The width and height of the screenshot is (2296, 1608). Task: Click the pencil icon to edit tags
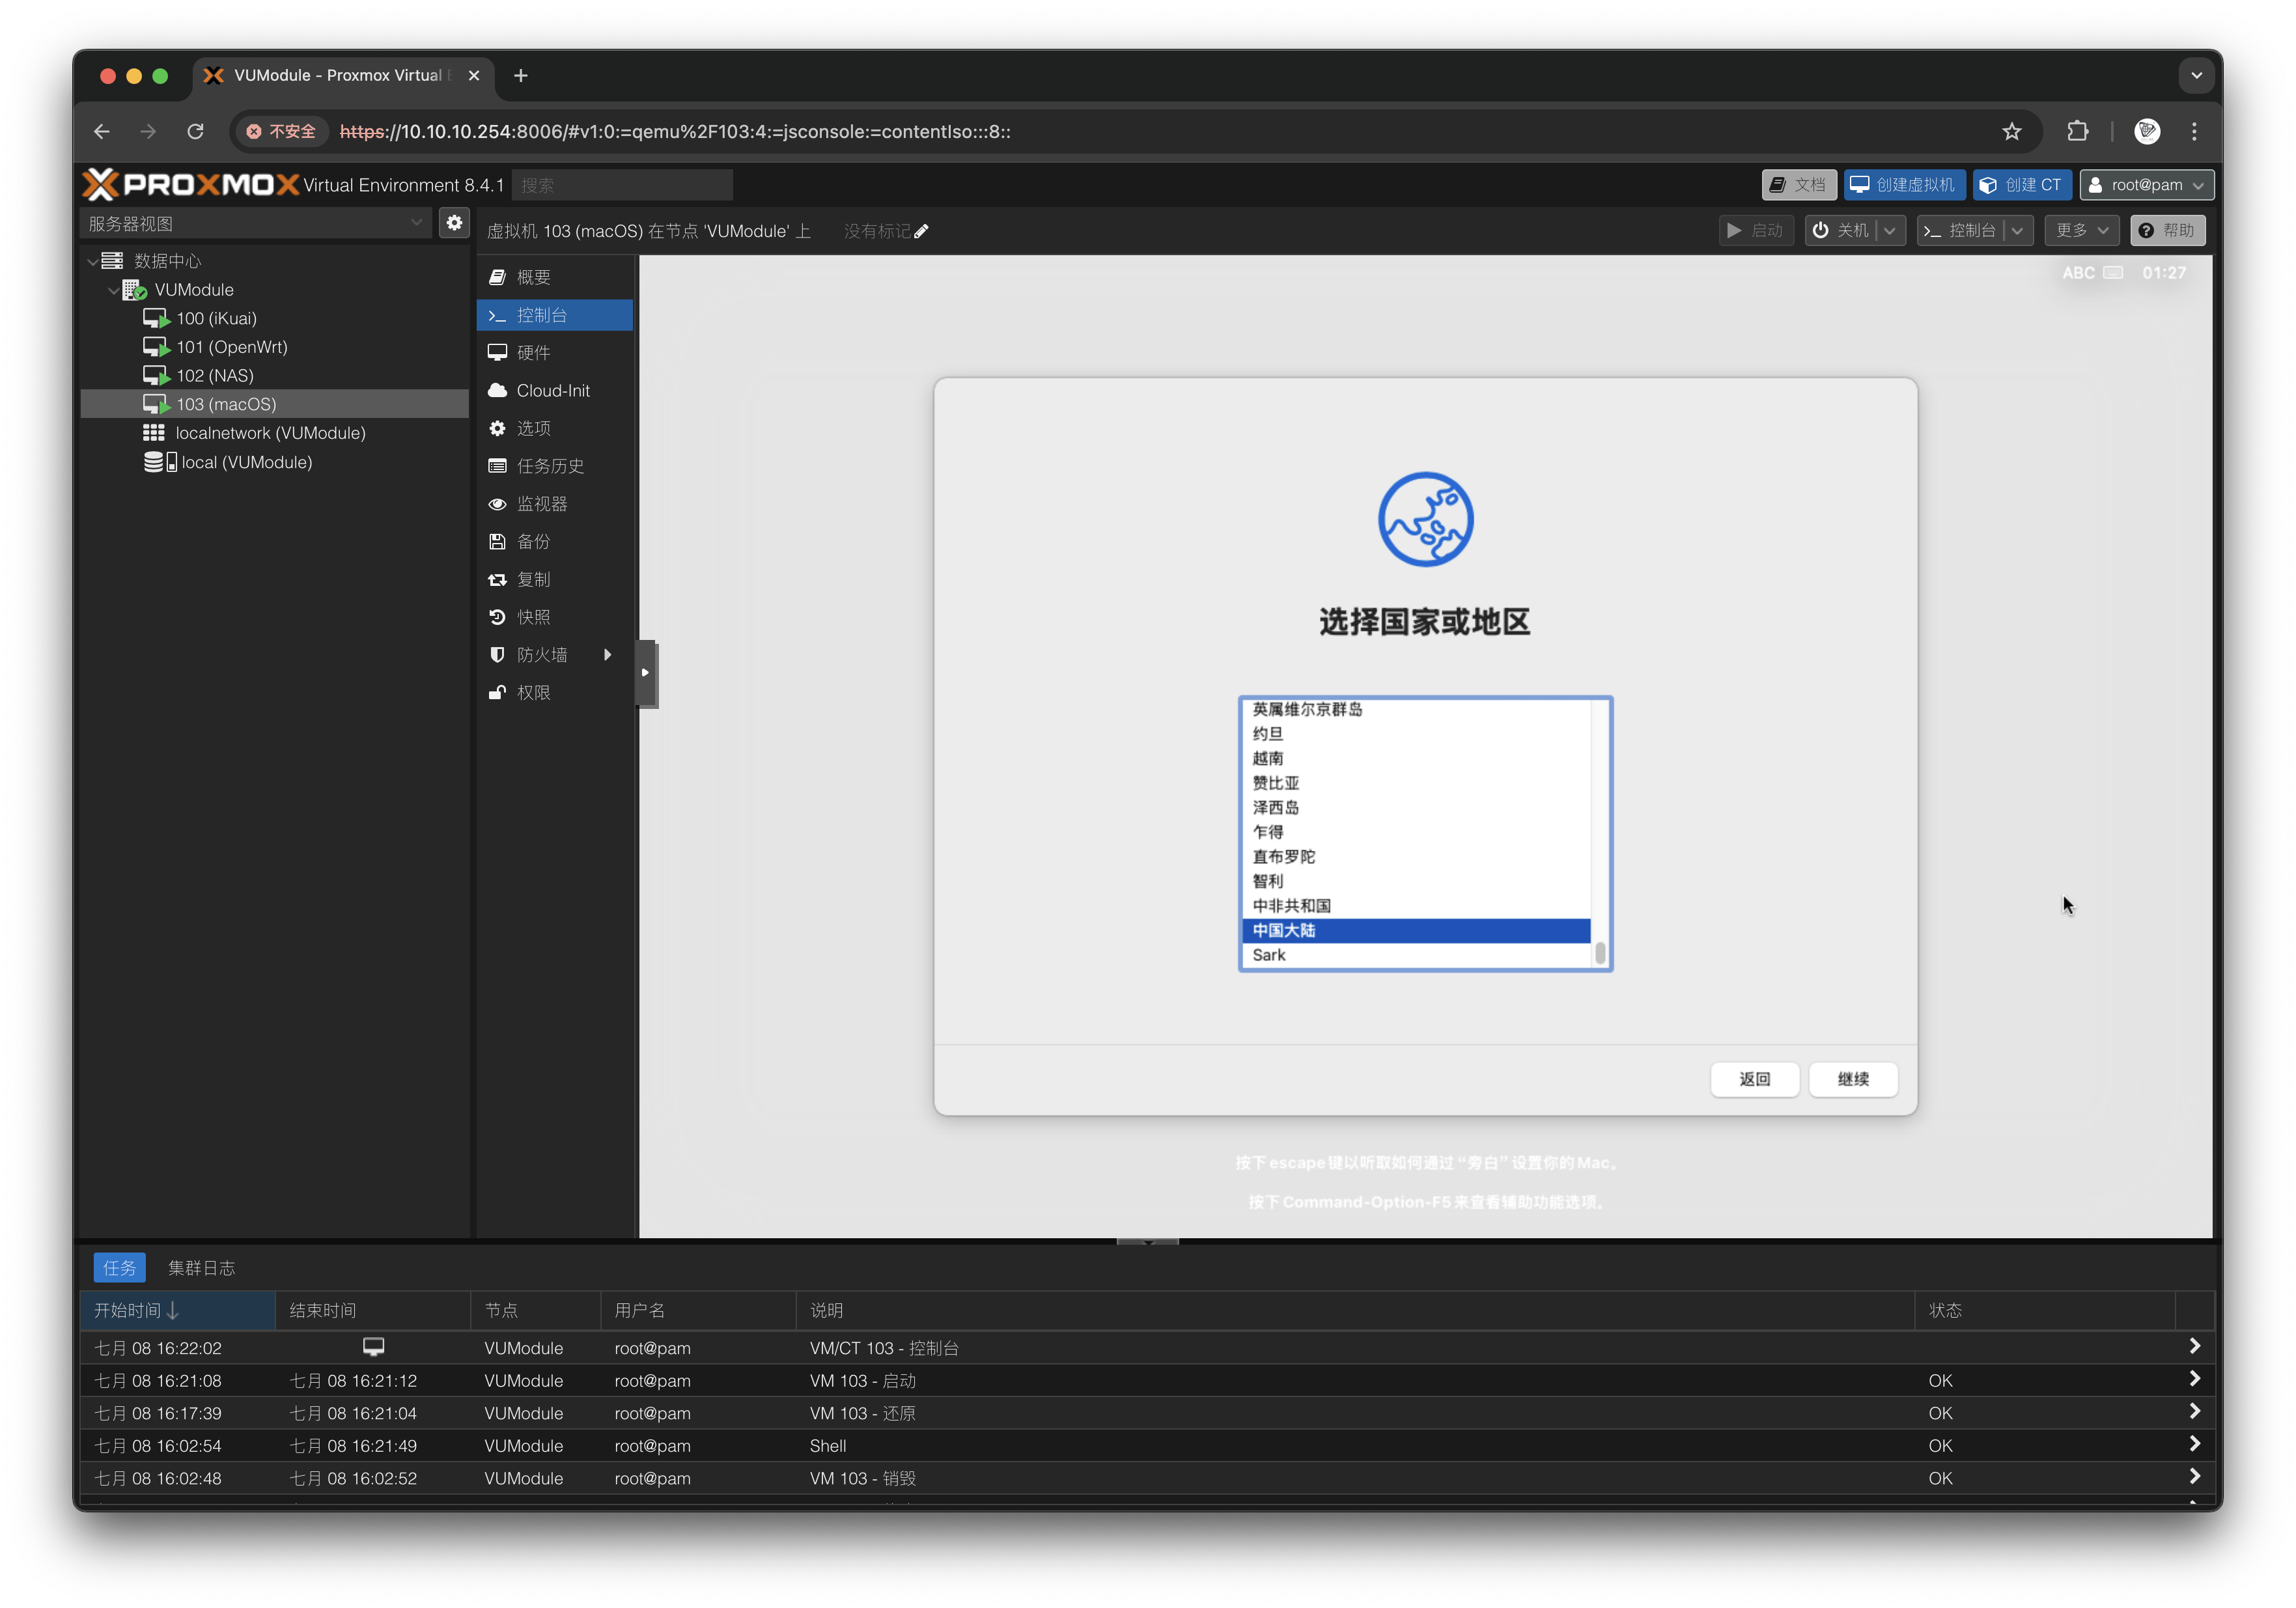coord(921,232)
